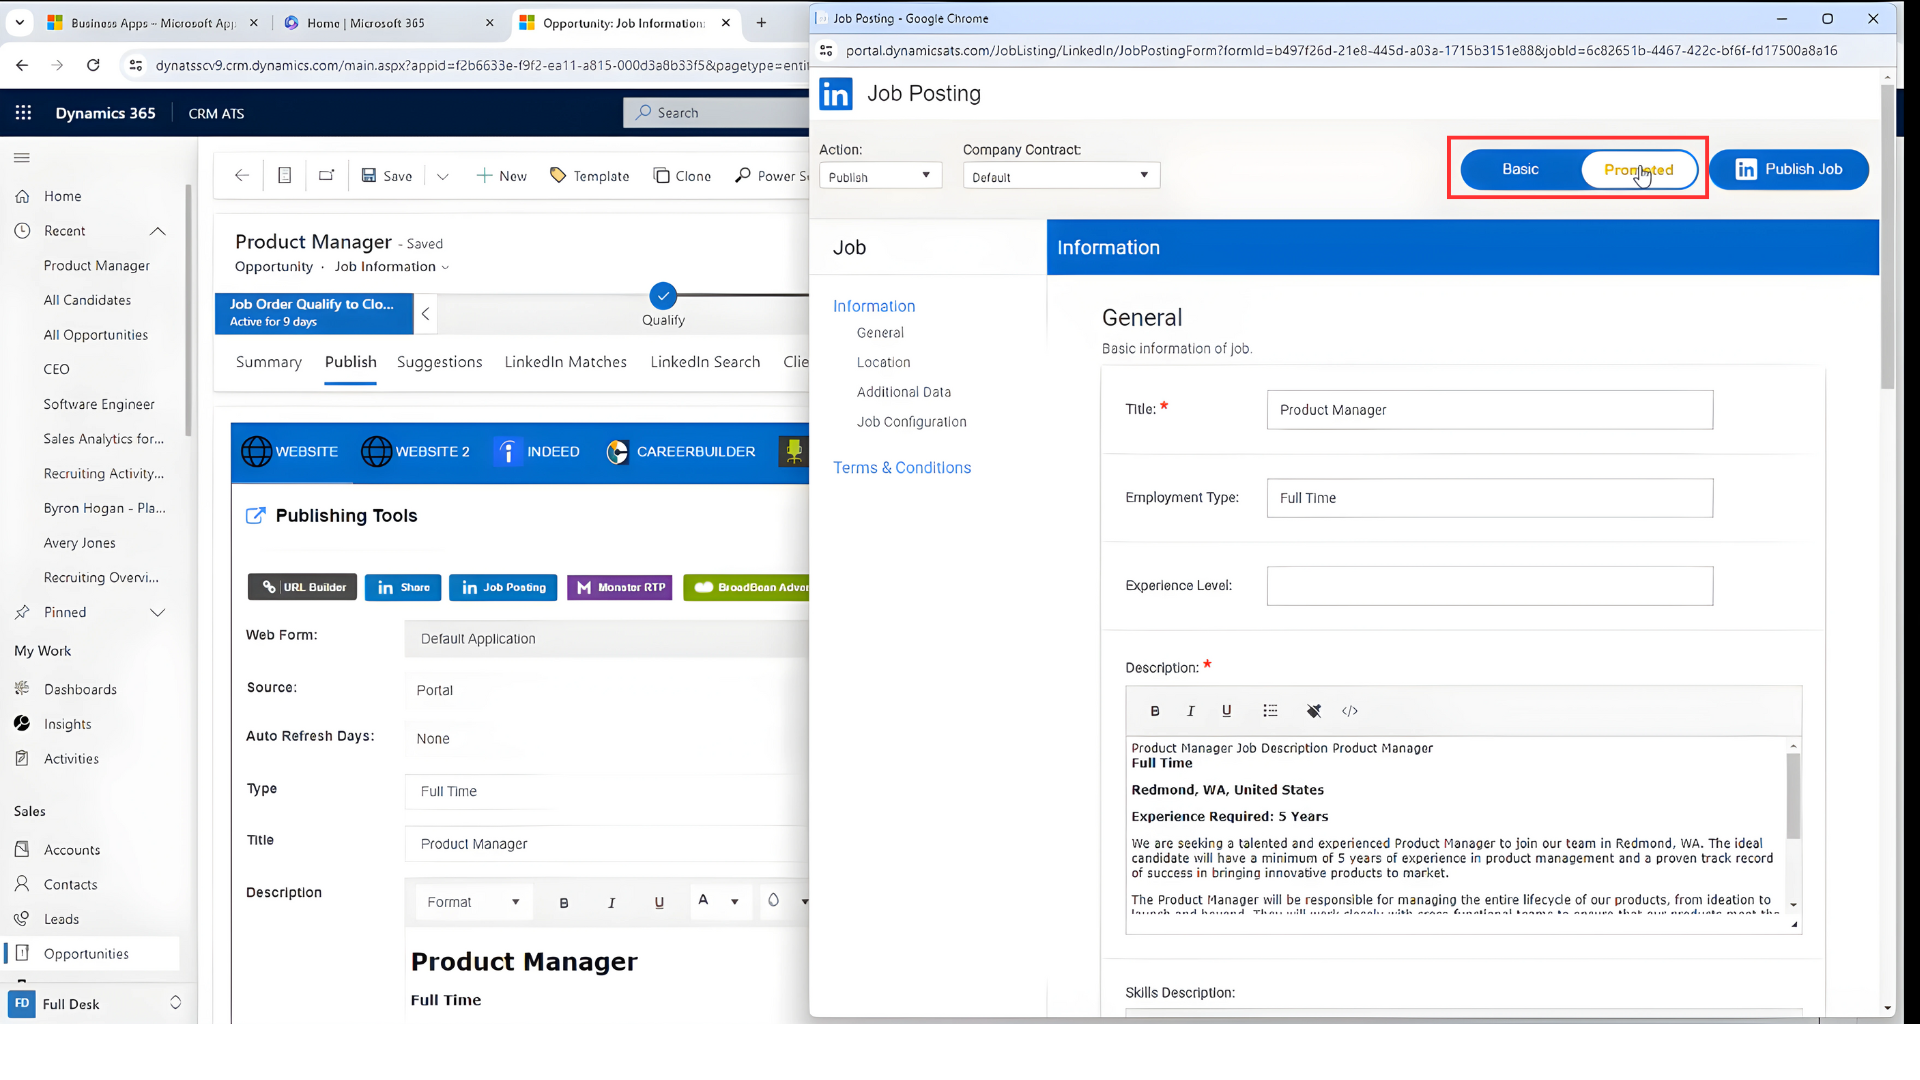Viewport: 1920px width, 1080px height.
Task: Toggle HTML source view in description editor
Action: coord(1350,711)
